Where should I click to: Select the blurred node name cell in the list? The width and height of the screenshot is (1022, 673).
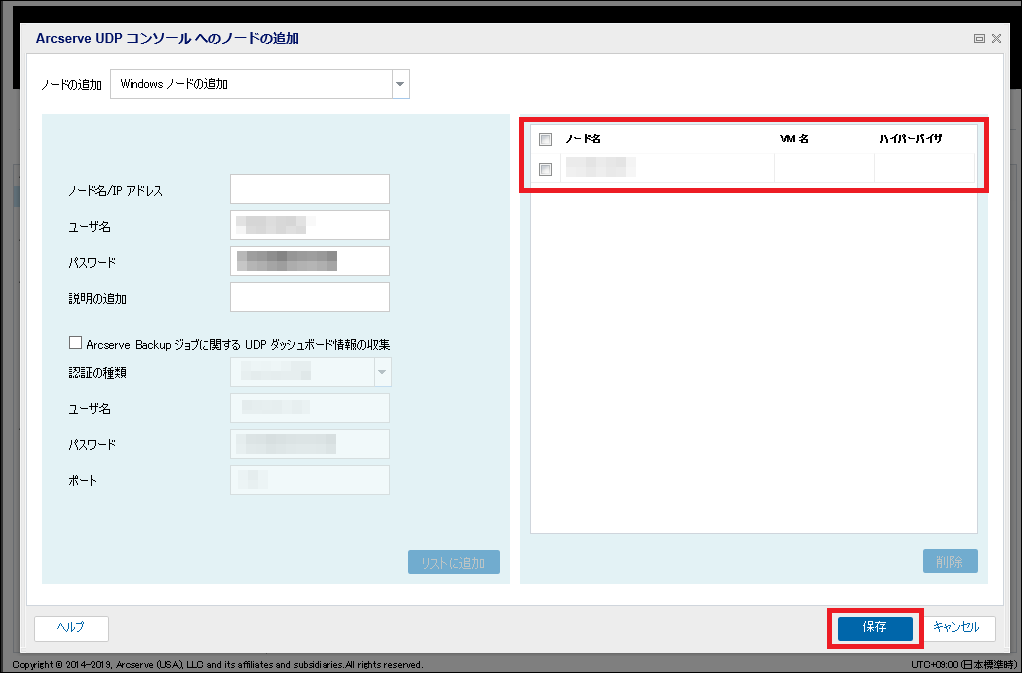click(x=667, y=168)
